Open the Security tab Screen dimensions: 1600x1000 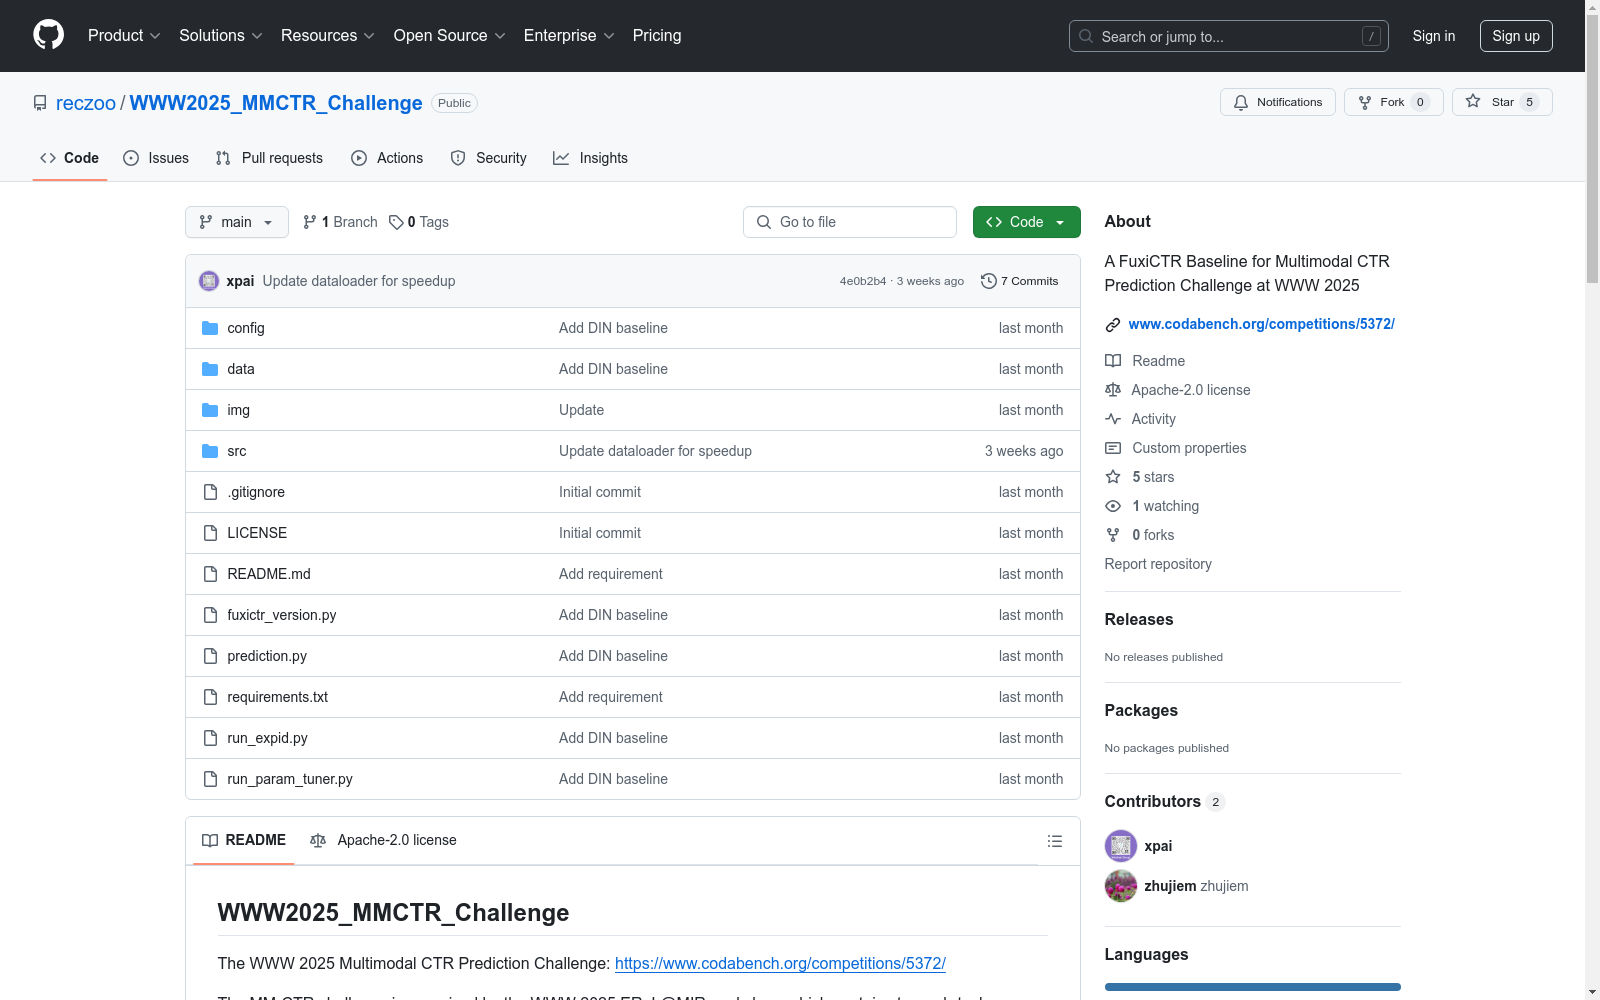488,158
